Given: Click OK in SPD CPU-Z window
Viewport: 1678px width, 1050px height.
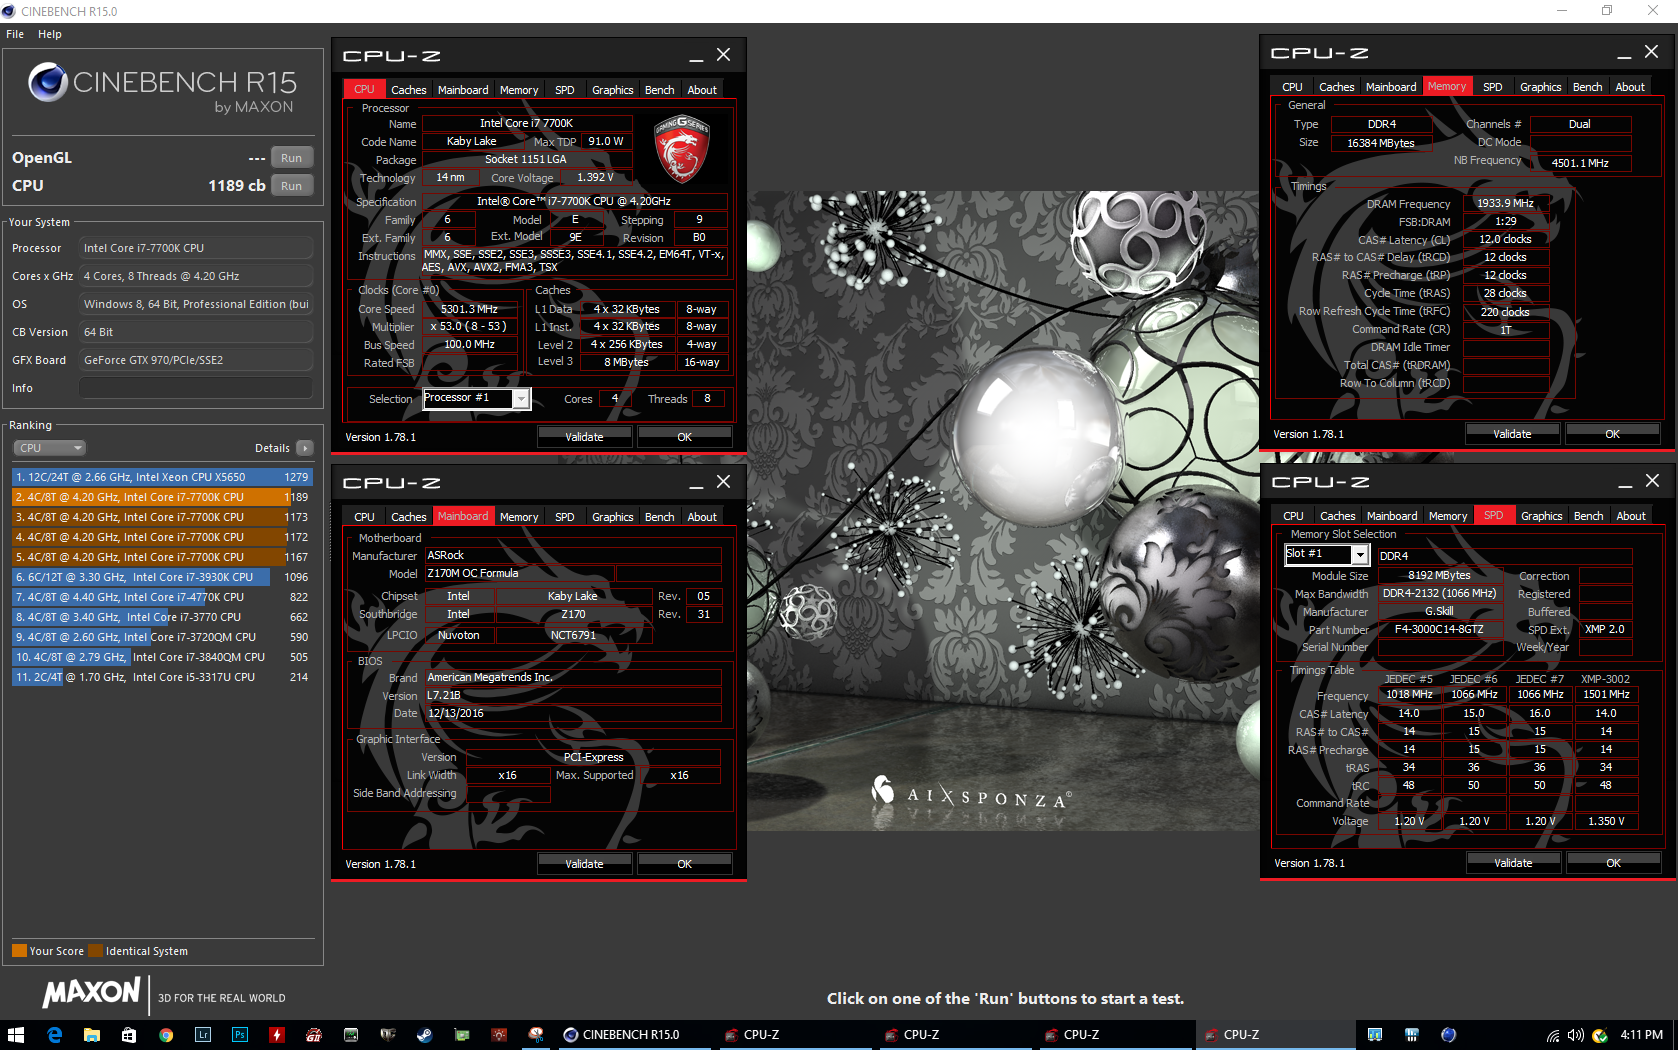Looking at the screenshot, I should click(x=1613, y=863).
